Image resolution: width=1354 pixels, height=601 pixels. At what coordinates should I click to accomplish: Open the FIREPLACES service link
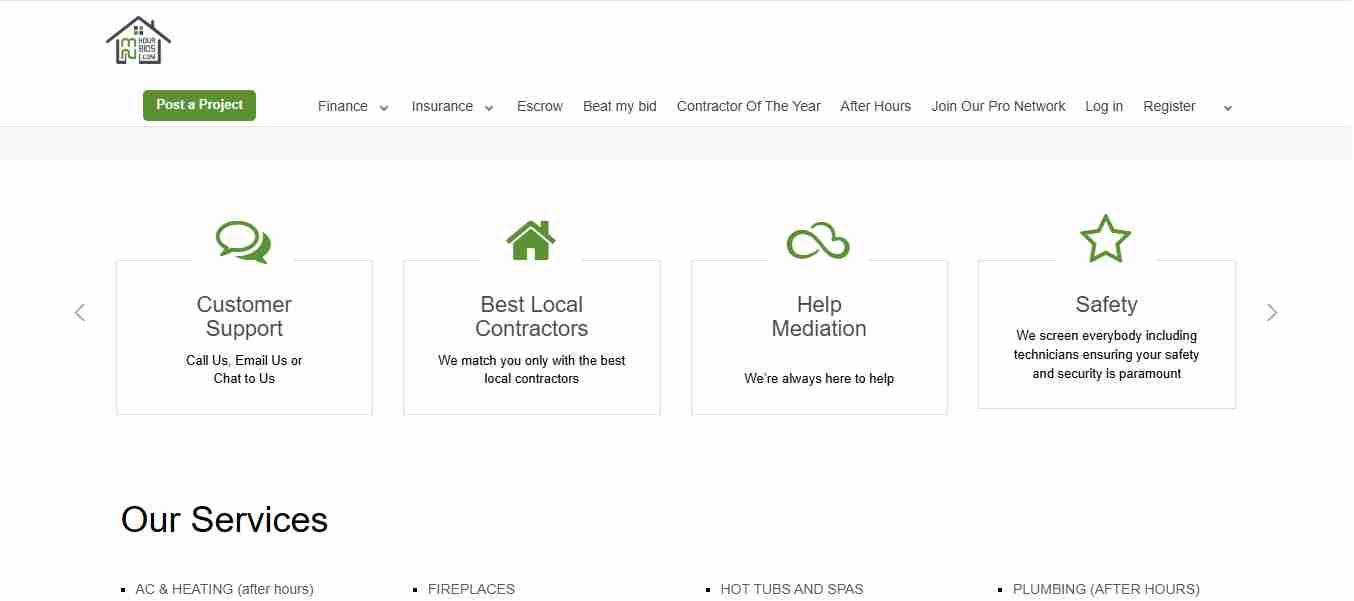(x=471, y=589)
